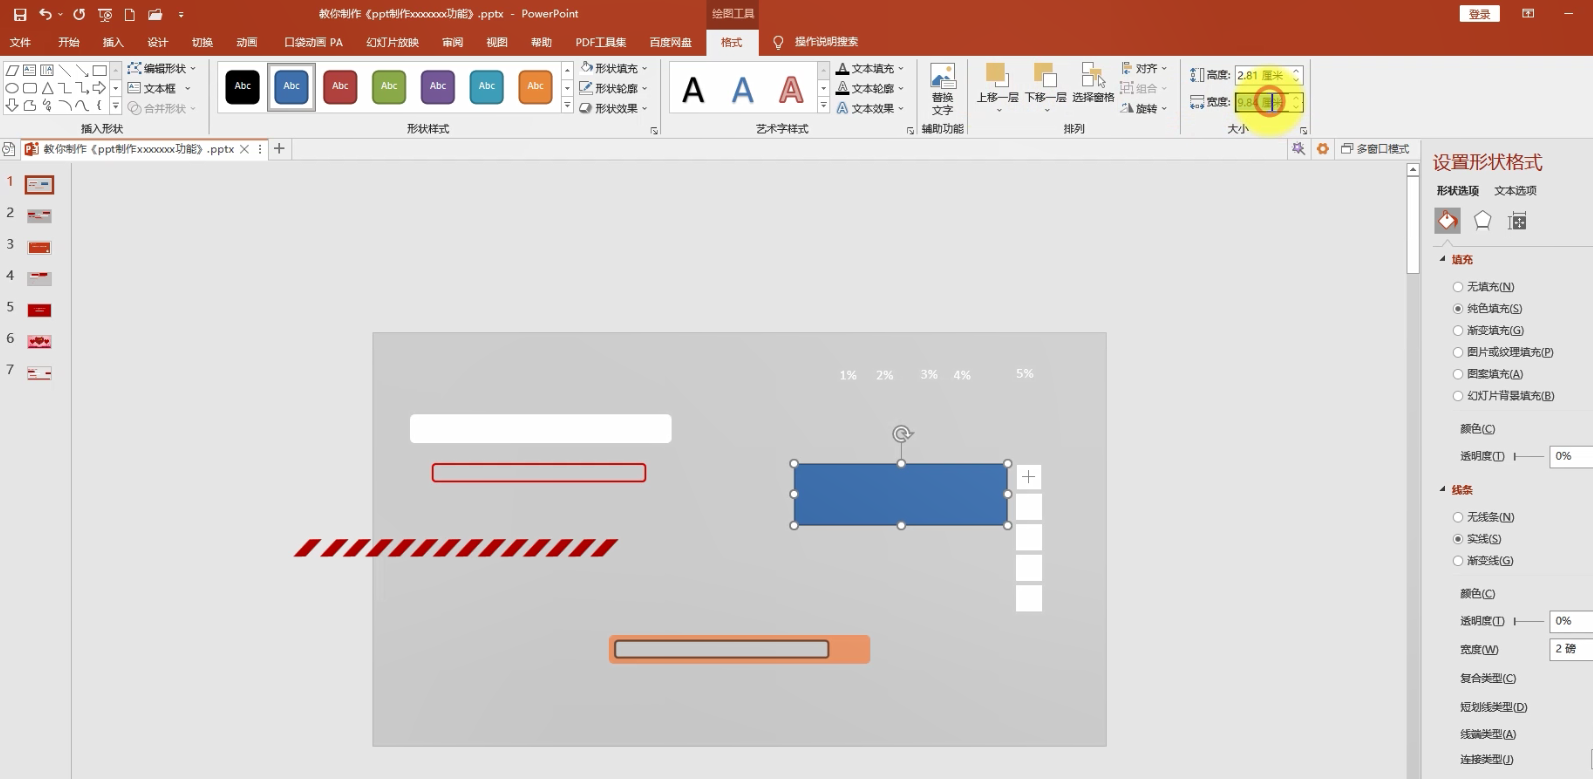This screenshot has width=1593, height=779.
Task: Click the 多窗口模式 multi-window mode button
Action: coord(1375,148)
